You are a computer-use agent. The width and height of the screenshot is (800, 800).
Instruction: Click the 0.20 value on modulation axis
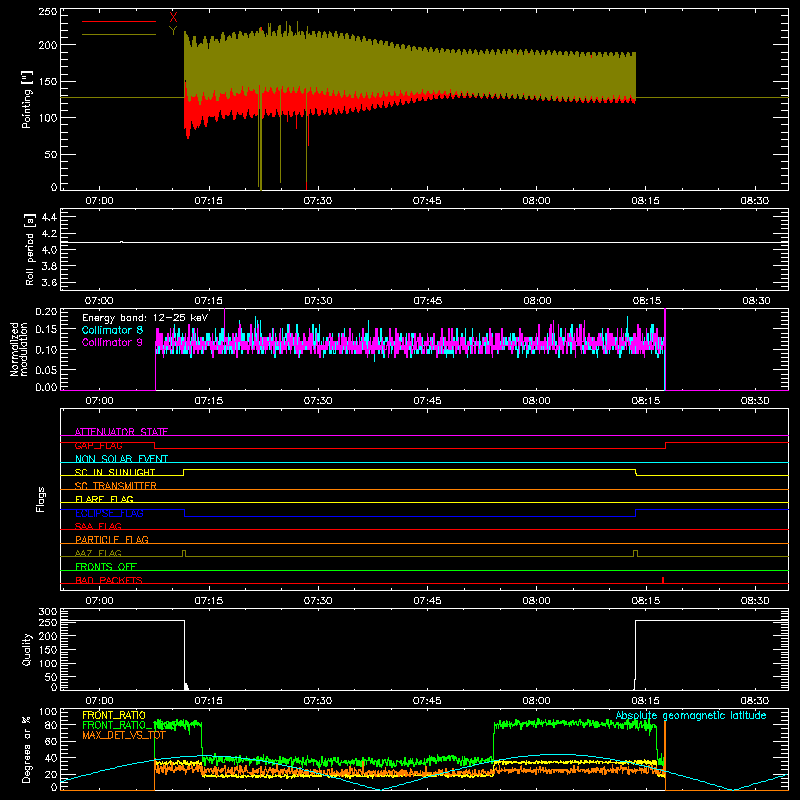(x=46, y=311)
